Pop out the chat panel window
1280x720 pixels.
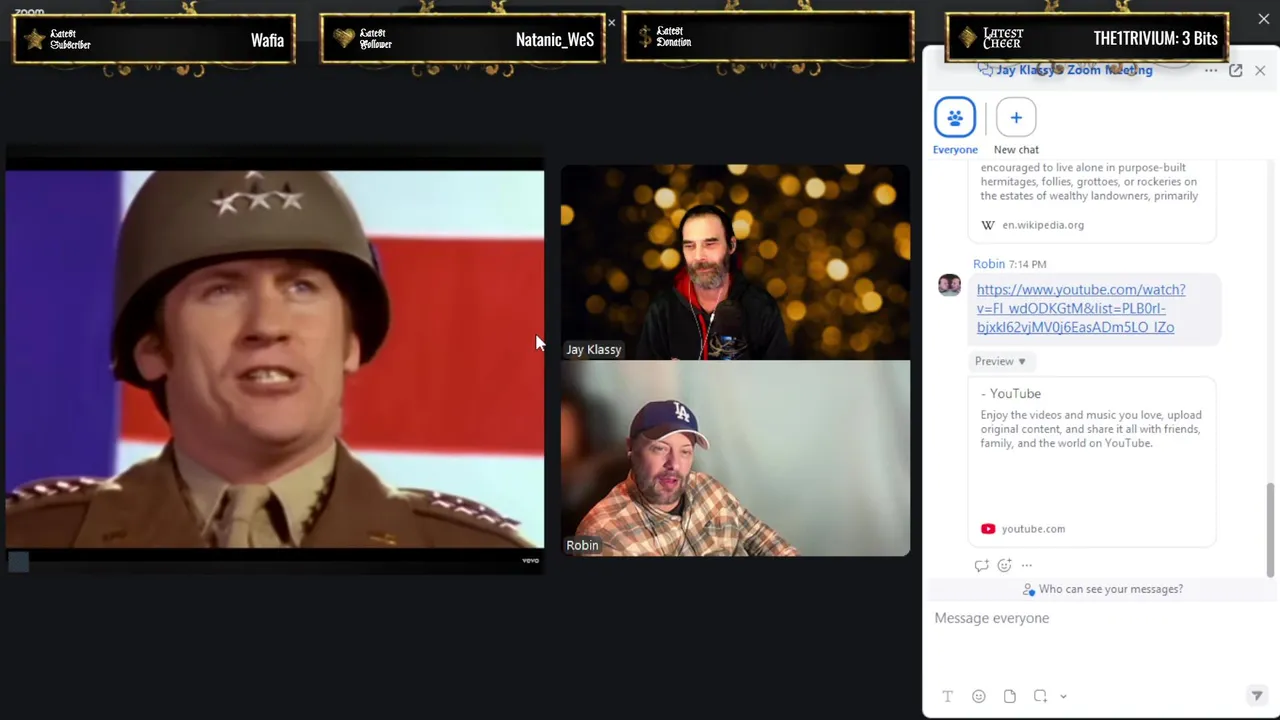1236,70
